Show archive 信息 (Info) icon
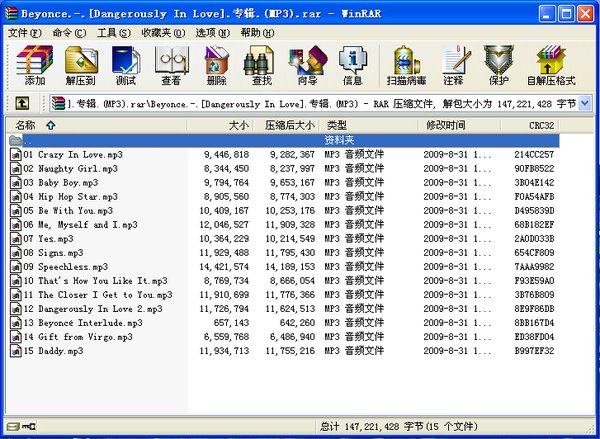The height and width of the screenshot is (439, 600). pos(352,65)
